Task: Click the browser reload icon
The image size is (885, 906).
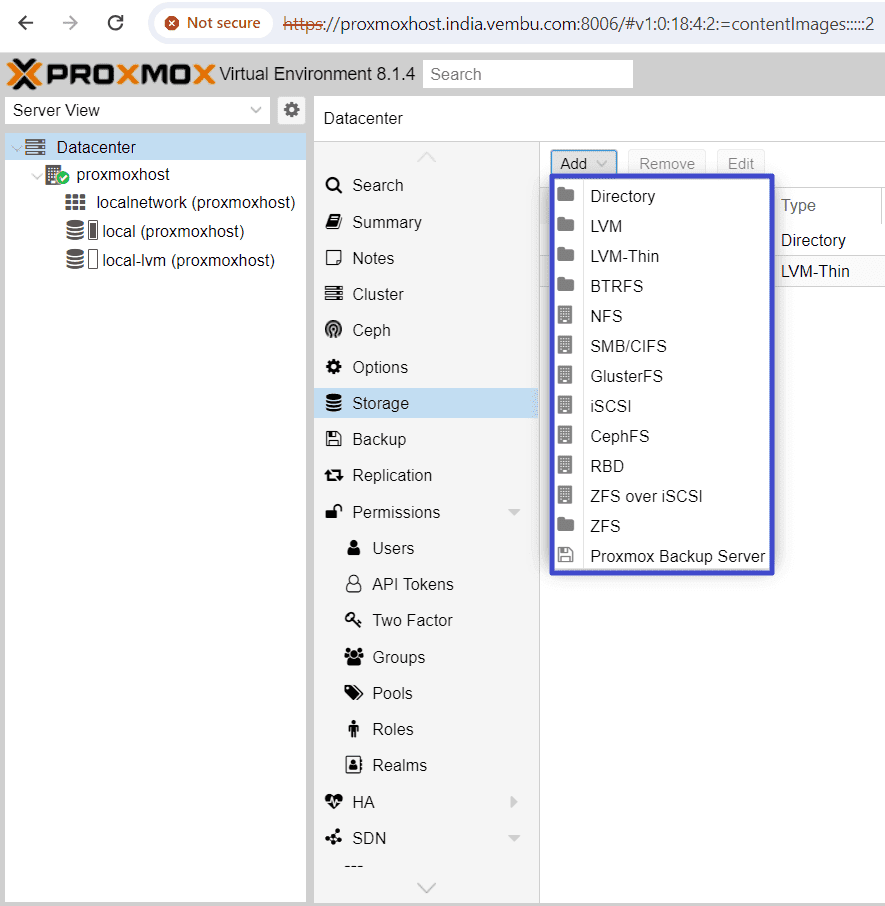Action: point(116,23)
